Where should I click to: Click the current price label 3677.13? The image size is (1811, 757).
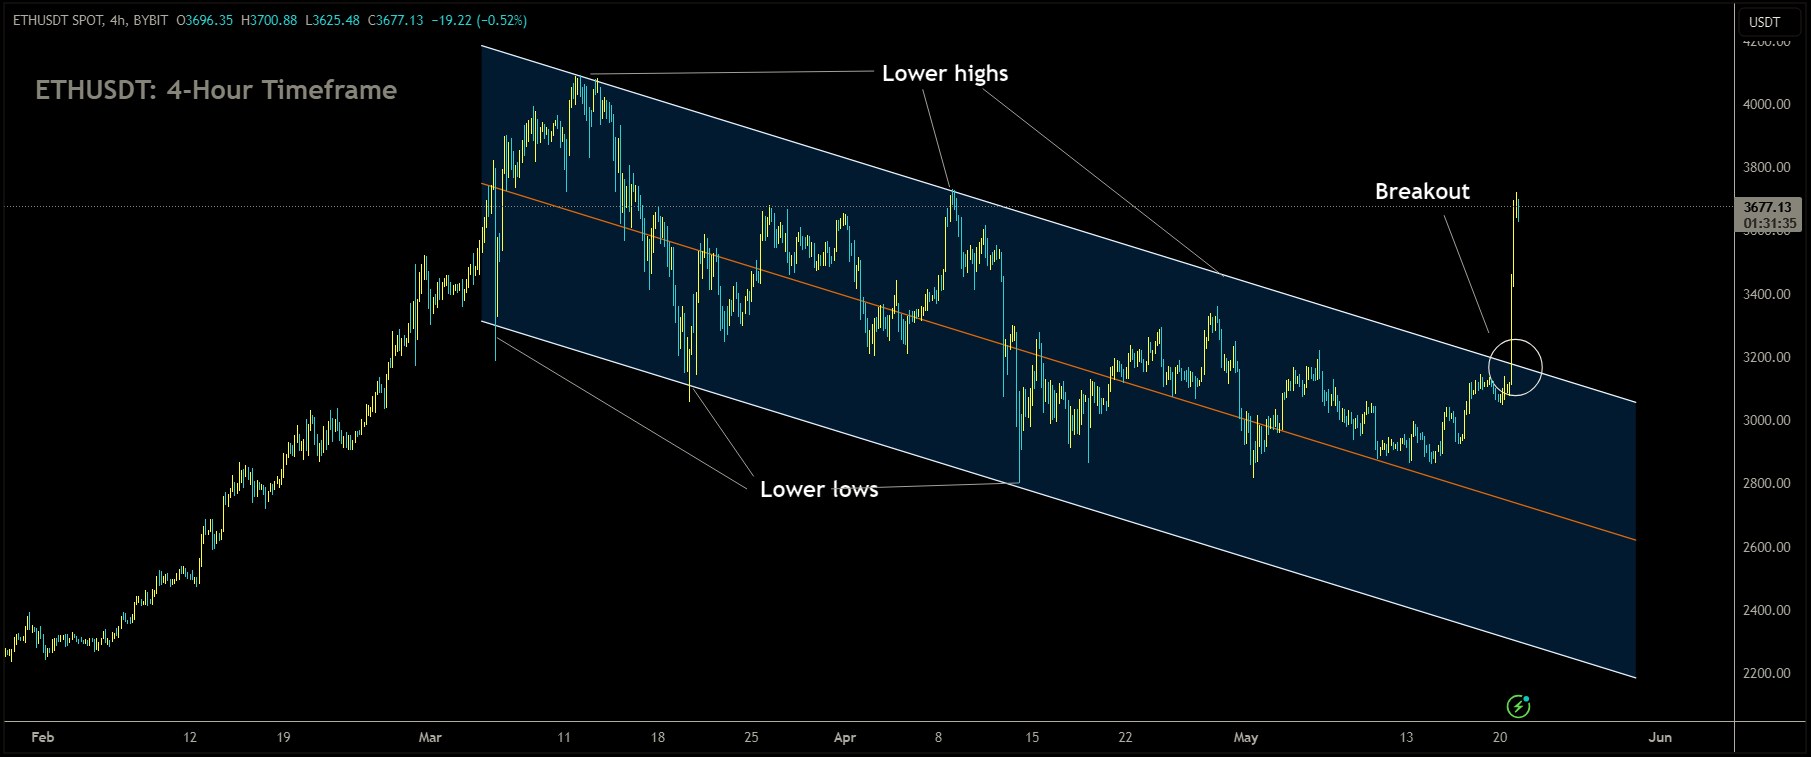pos(1768,207)
